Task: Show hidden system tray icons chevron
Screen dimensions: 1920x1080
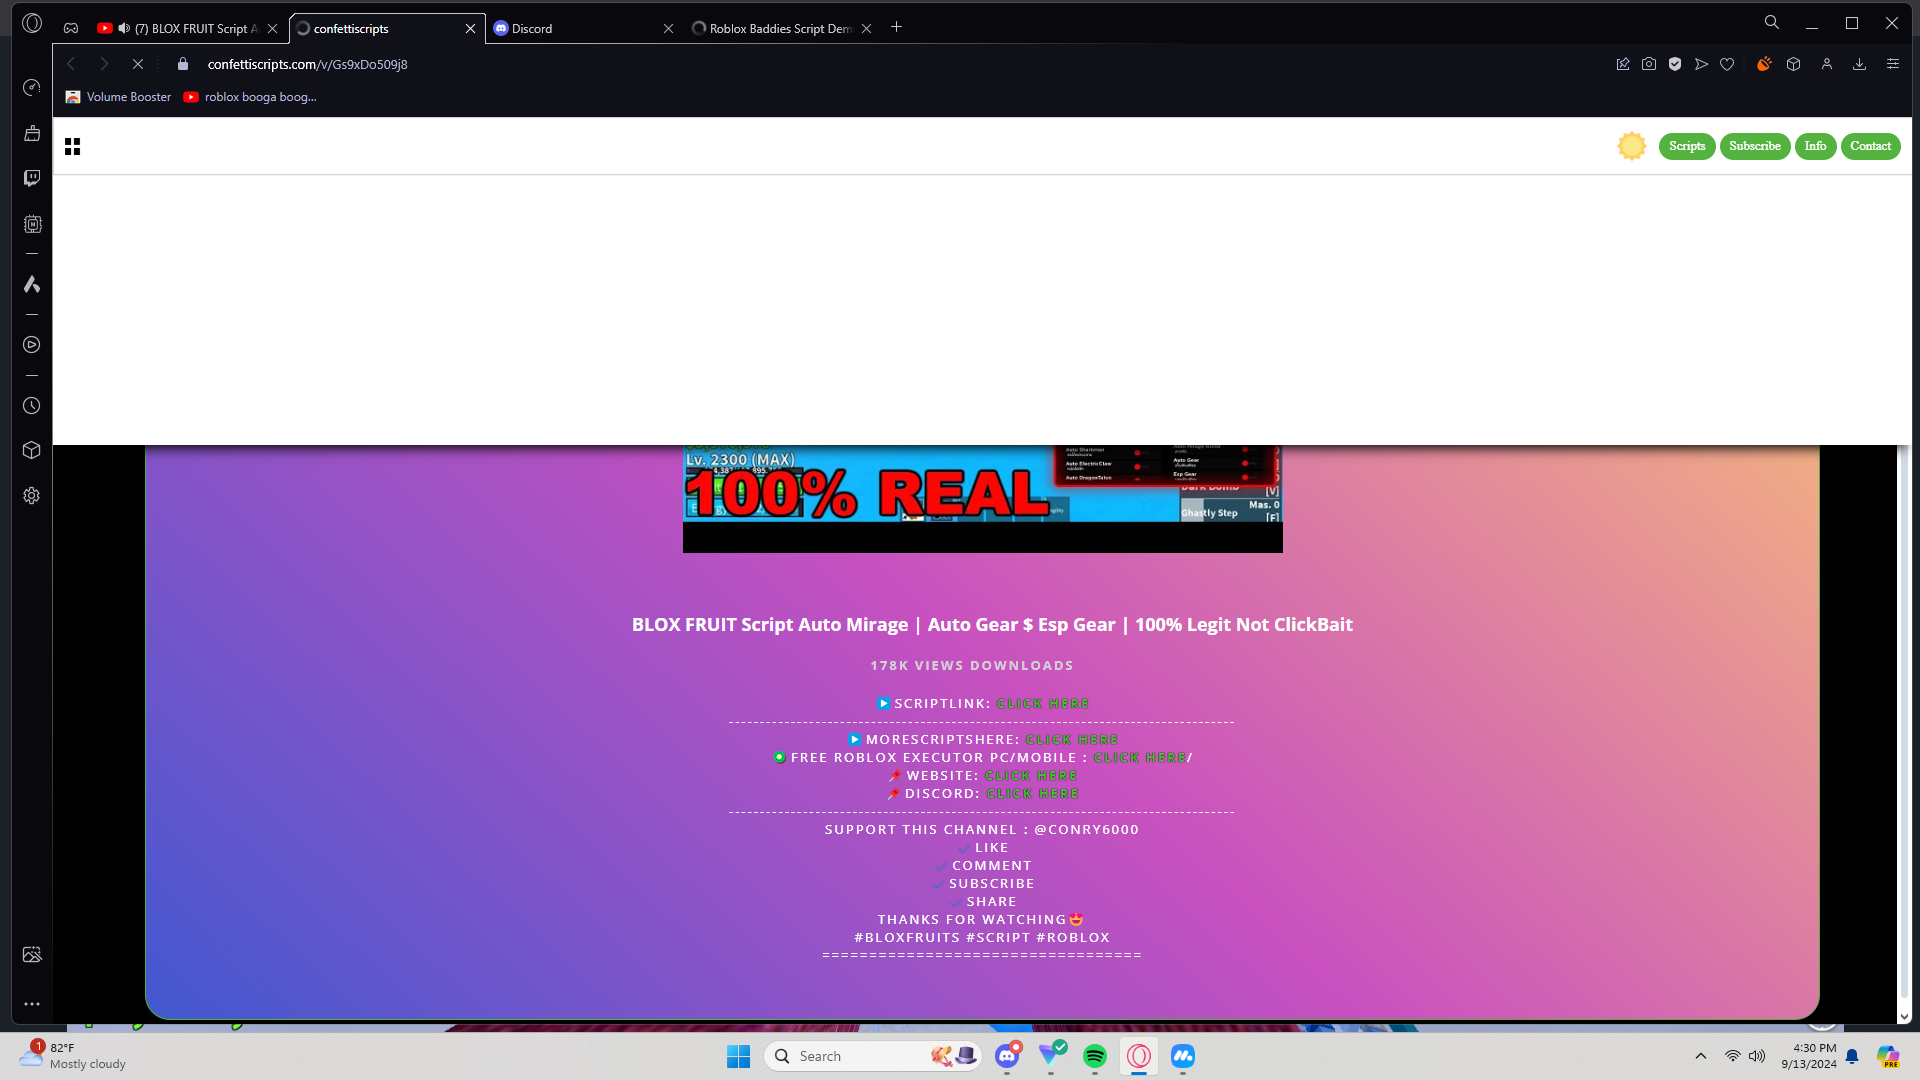Action: coord(1701,1056)
